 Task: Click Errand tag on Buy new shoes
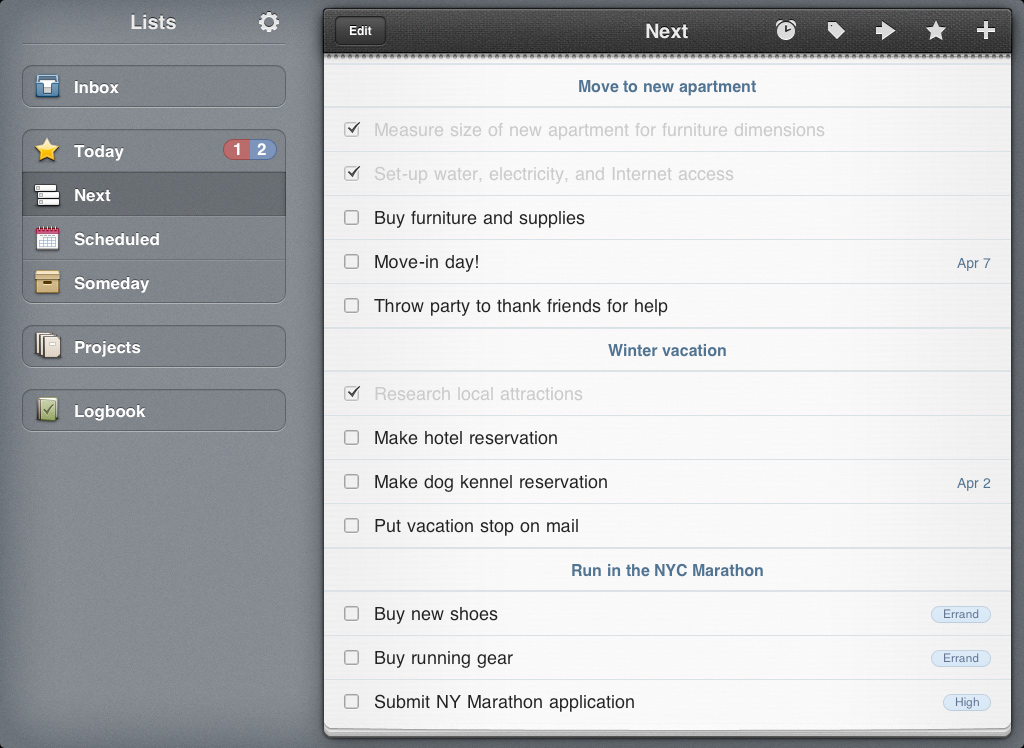961,614
